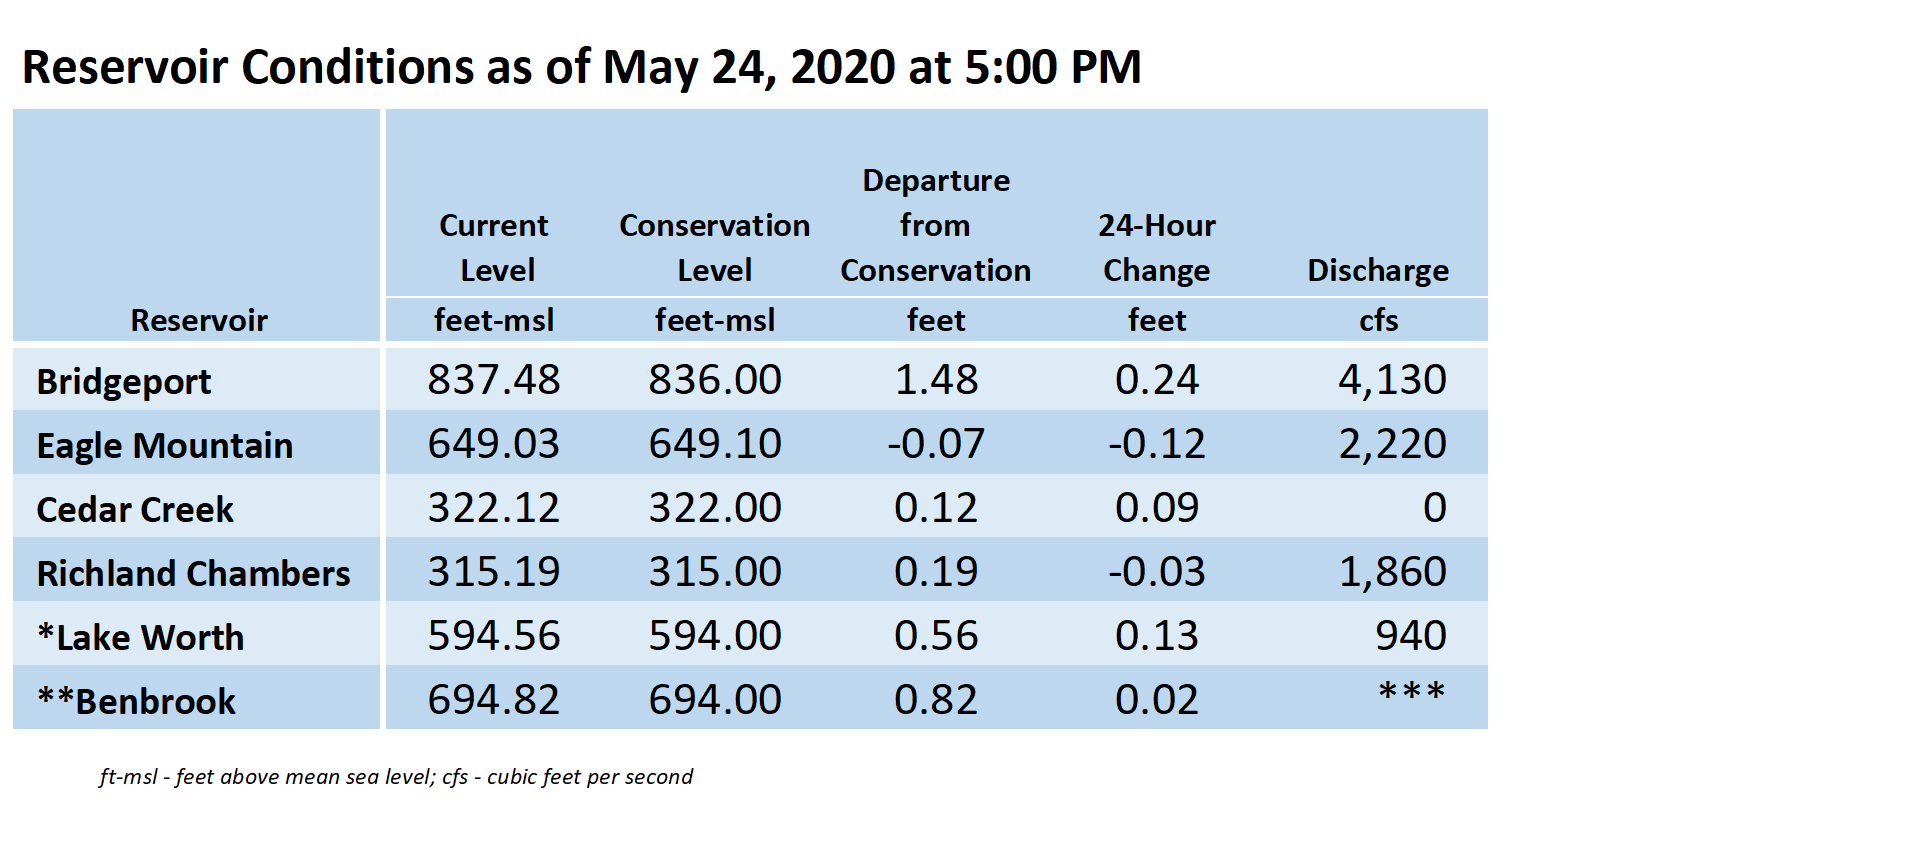This screenshot has height=866, width=1911.
Task: Select the Reservoir column header
Action: (x=199, y=321)
